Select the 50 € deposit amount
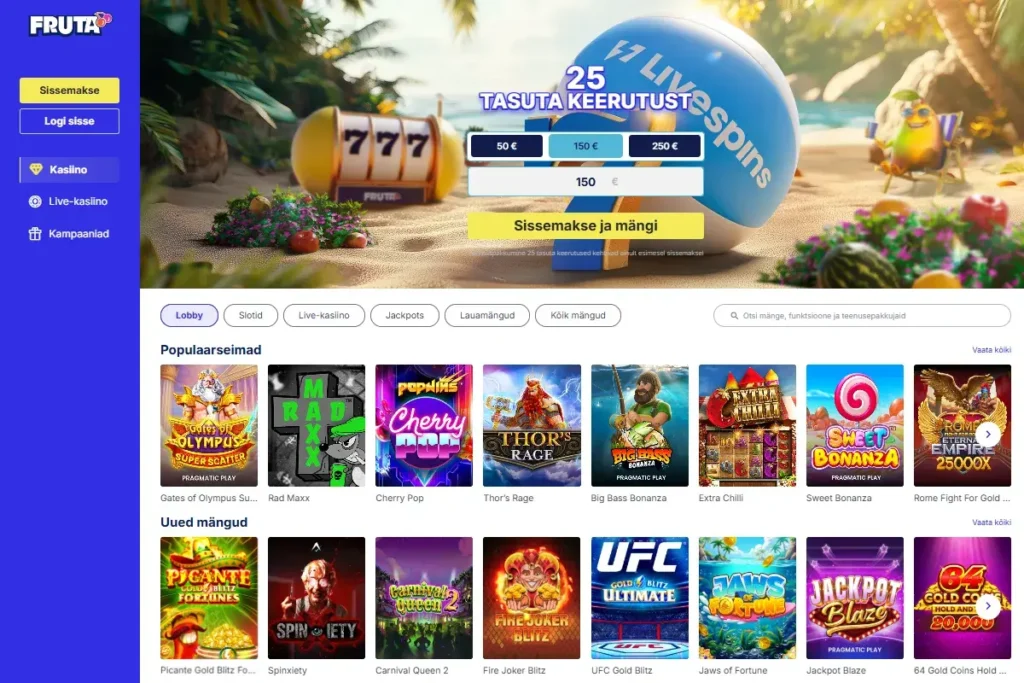The height and width of the screenshot is (683, 1024). coord(507,146)
